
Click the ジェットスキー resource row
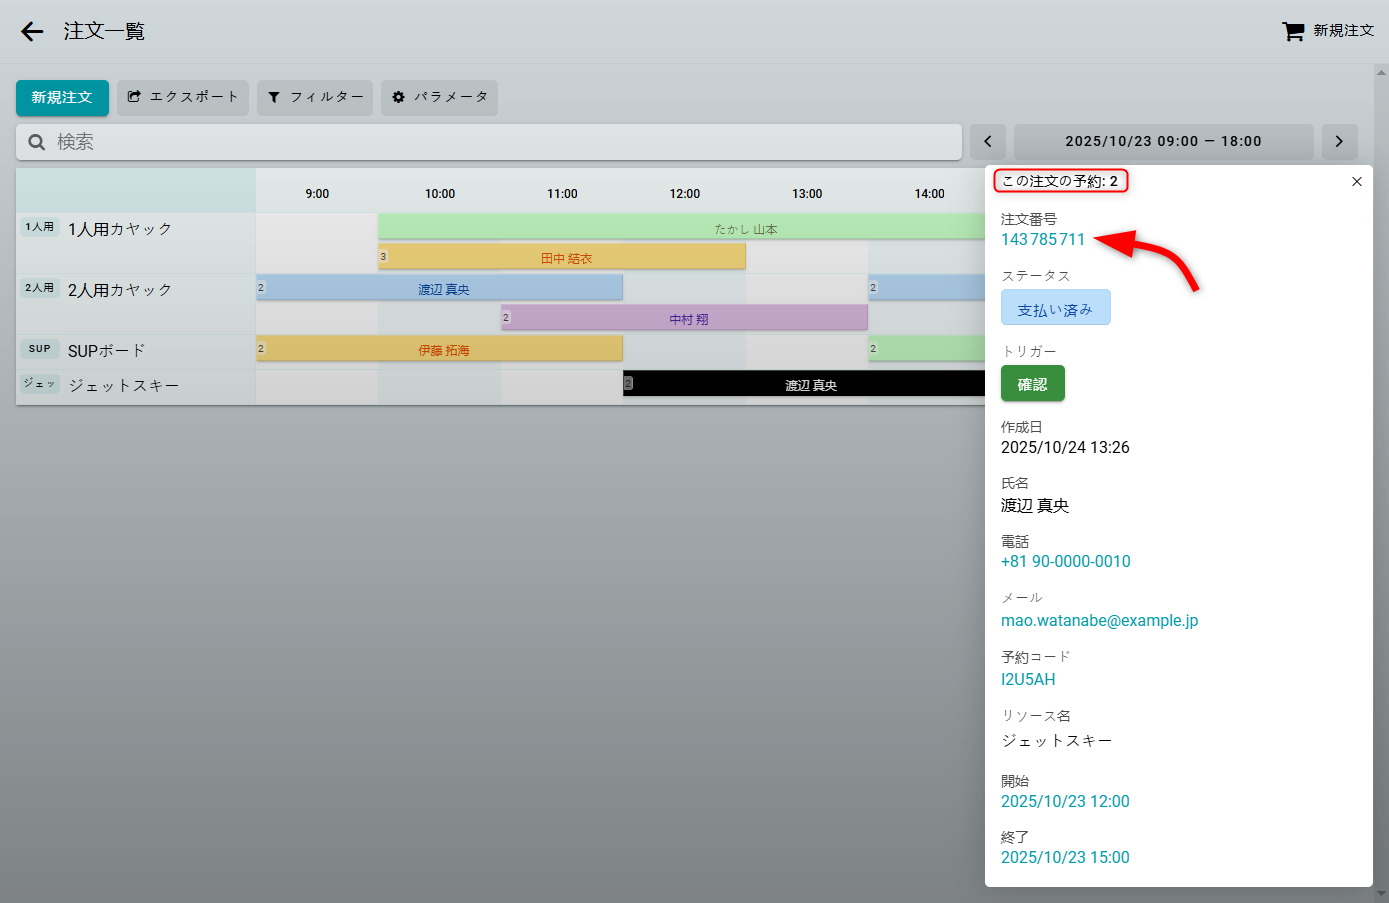(x=136, y=387)
